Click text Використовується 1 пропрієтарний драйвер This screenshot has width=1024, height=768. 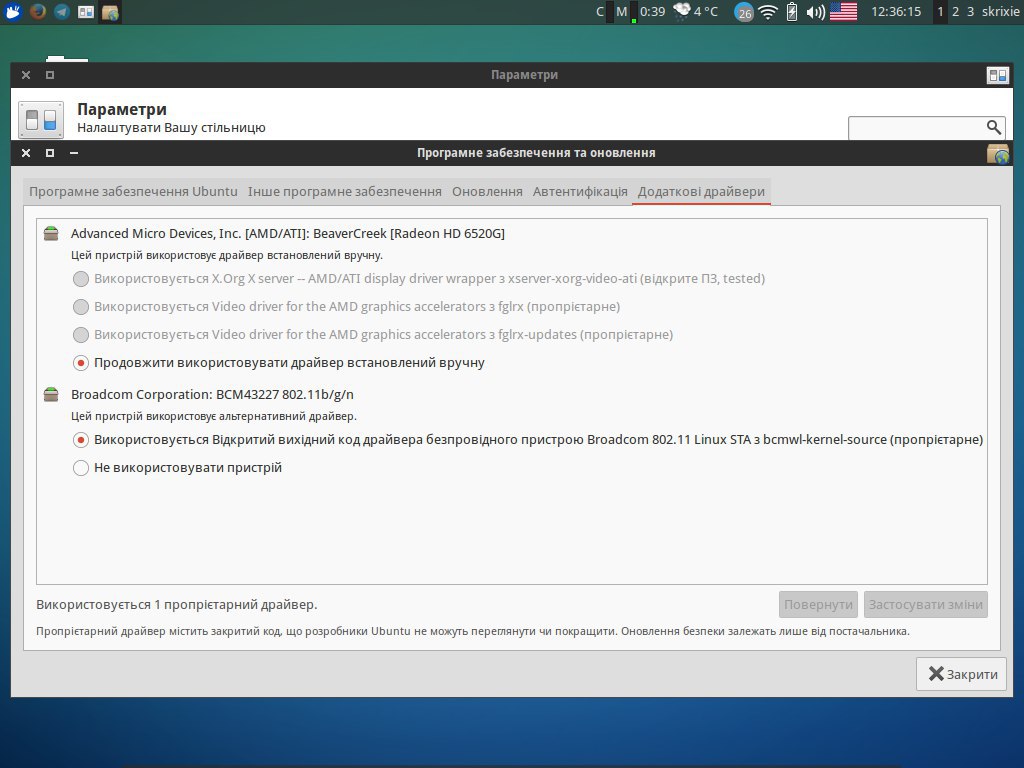(x=176, y=605)
